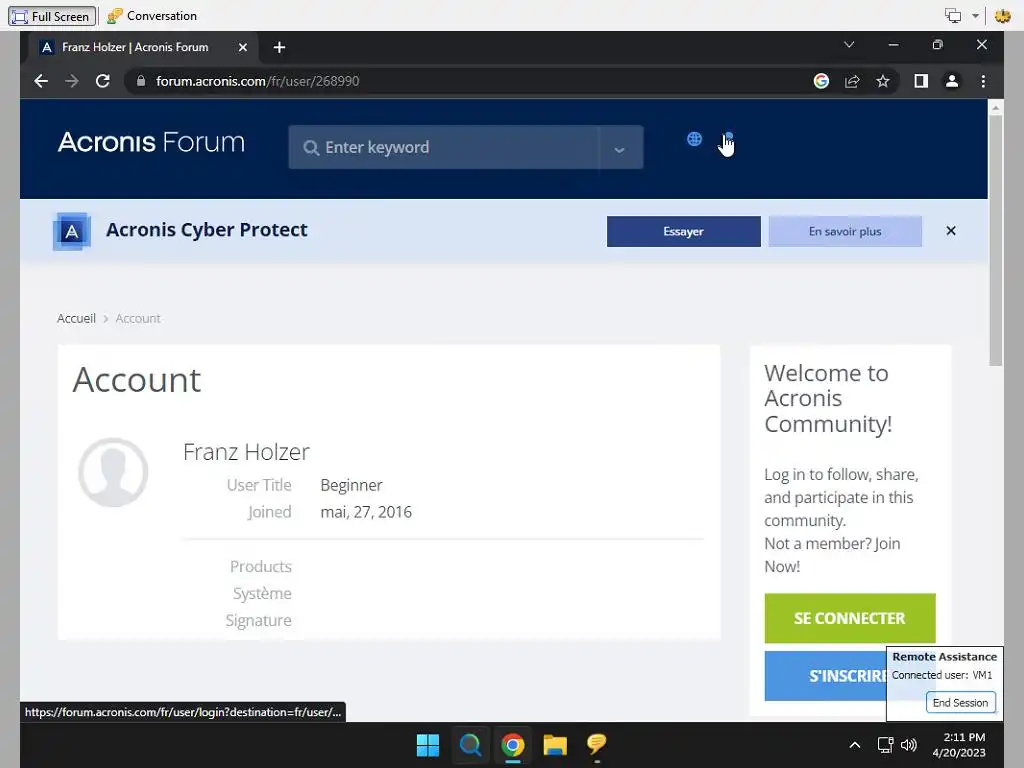
Task: Click the globe language icon in forum header
Action: [694, 139]
